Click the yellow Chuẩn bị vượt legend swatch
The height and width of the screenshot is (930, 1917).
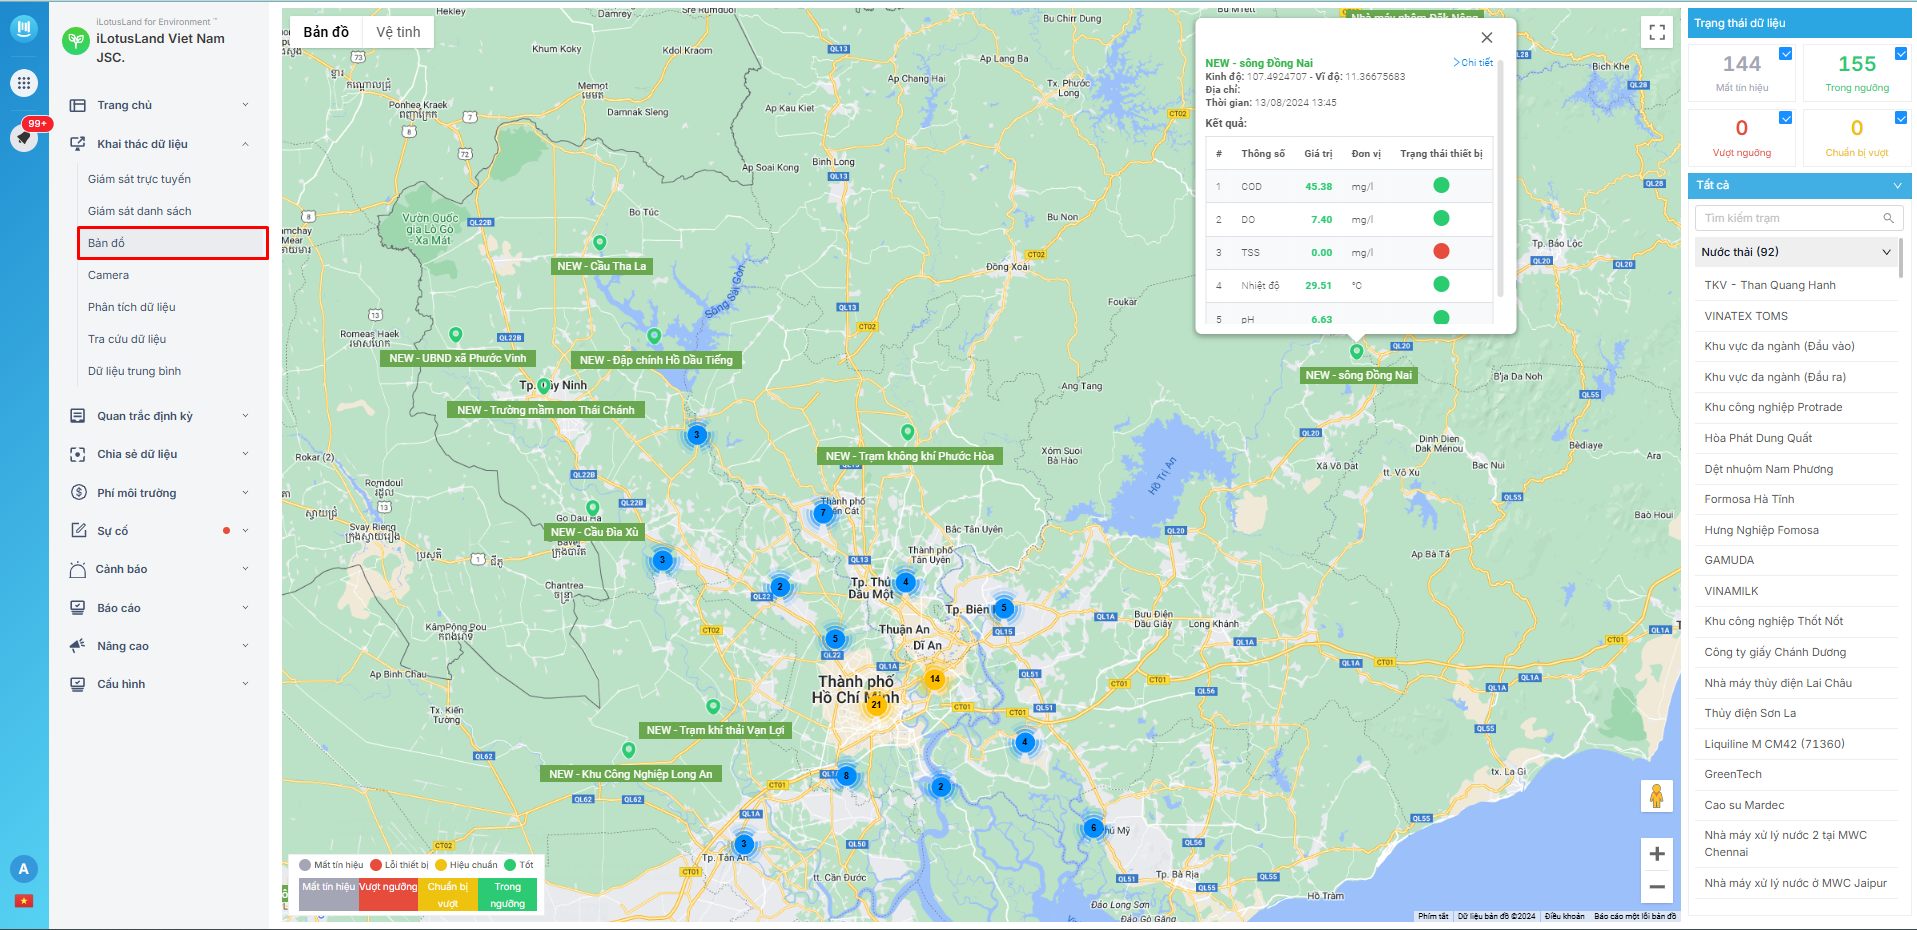point(448,895)
